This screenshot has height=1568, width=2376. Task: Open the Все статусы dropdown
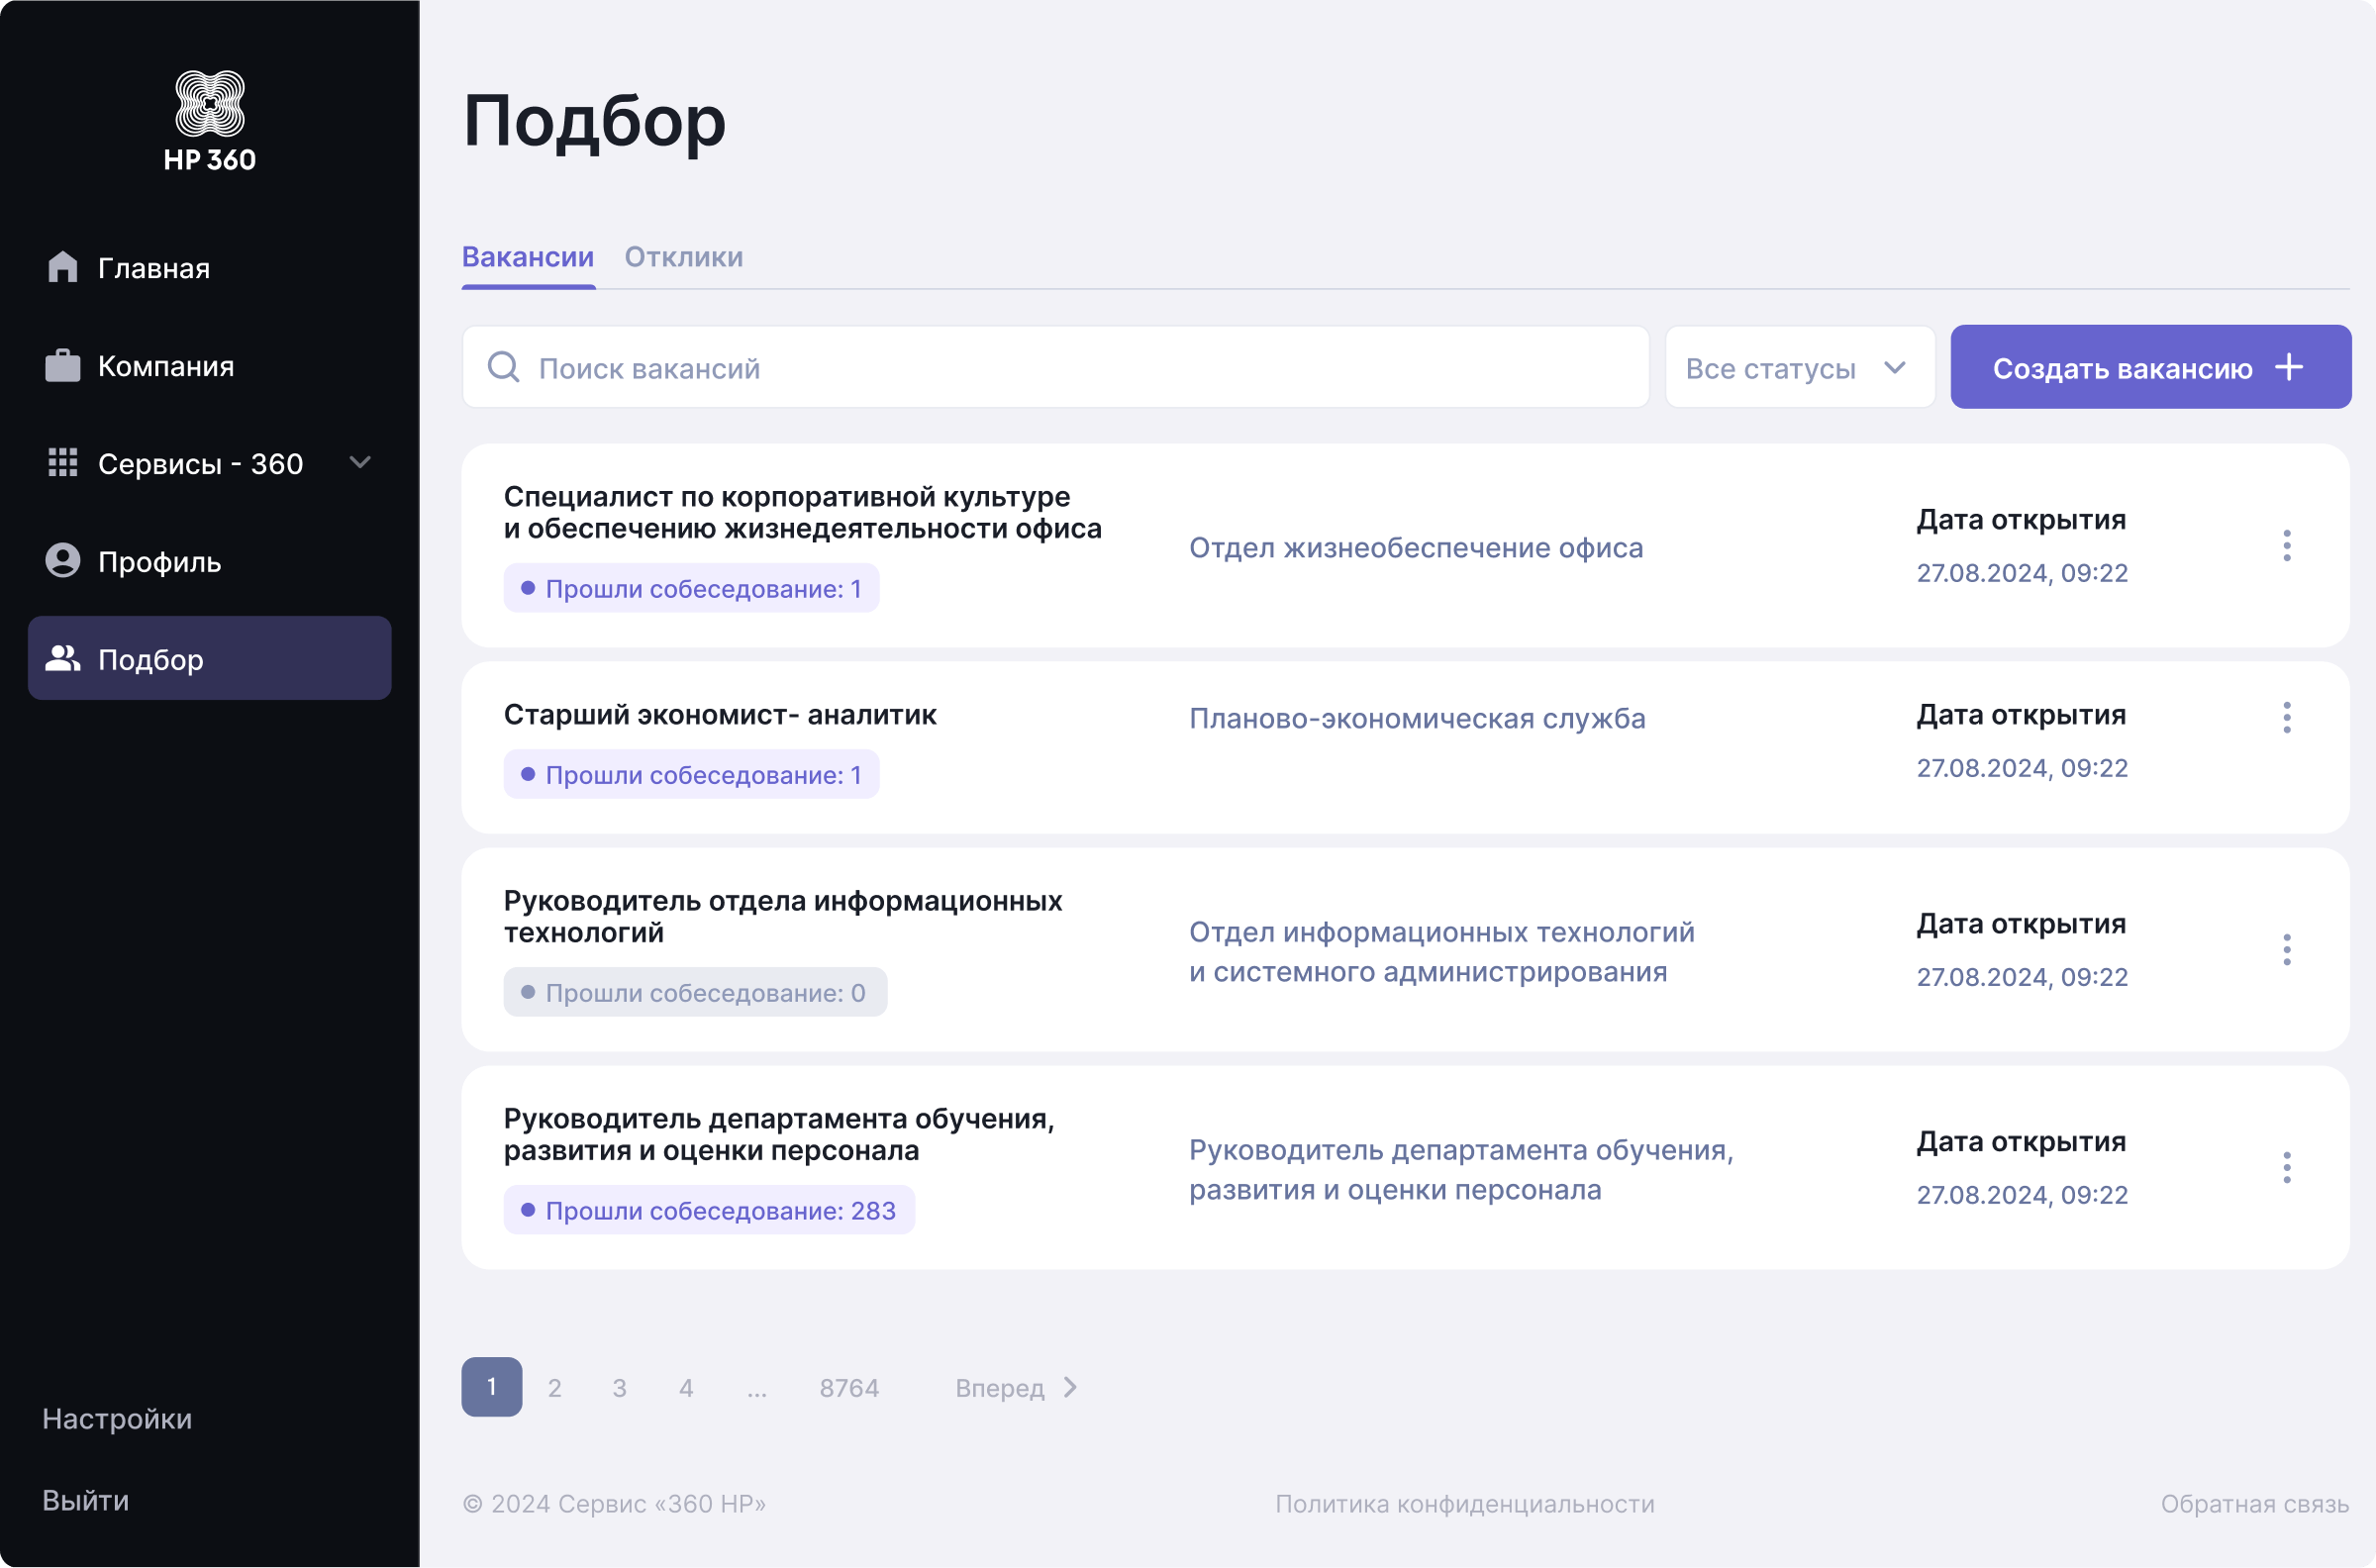tap(1799, 367)
